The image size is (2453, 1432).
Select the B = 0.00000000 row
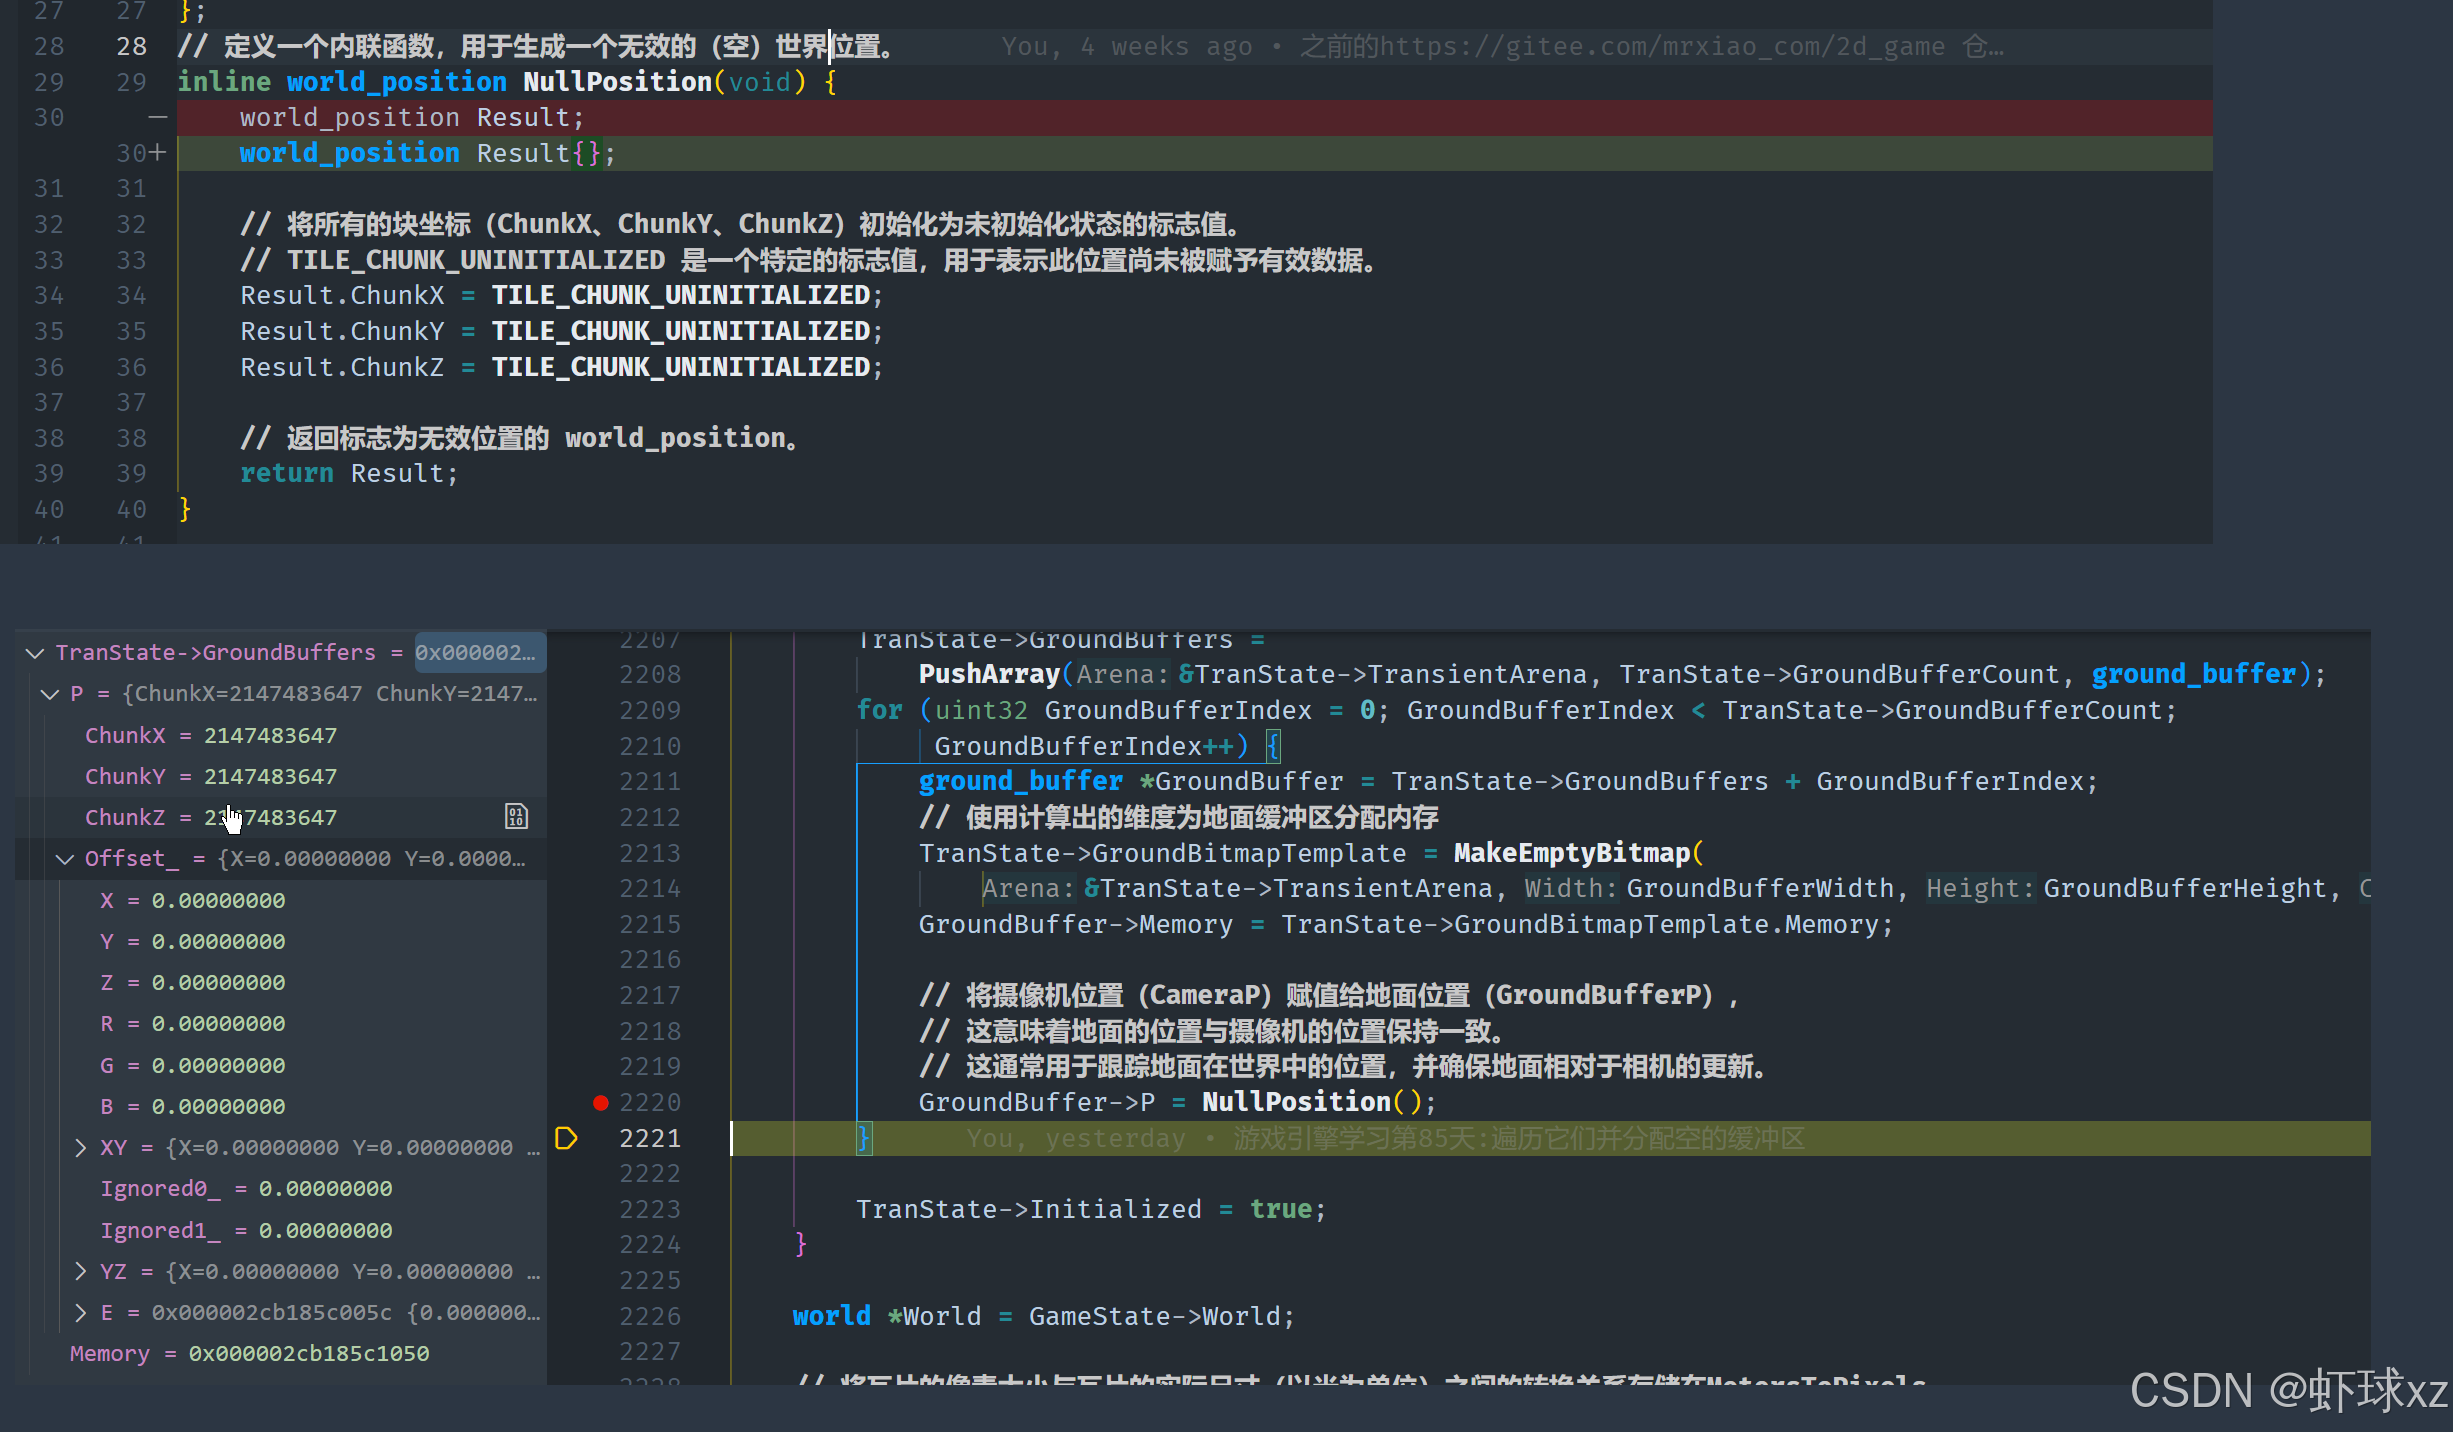click(282, 1107)
